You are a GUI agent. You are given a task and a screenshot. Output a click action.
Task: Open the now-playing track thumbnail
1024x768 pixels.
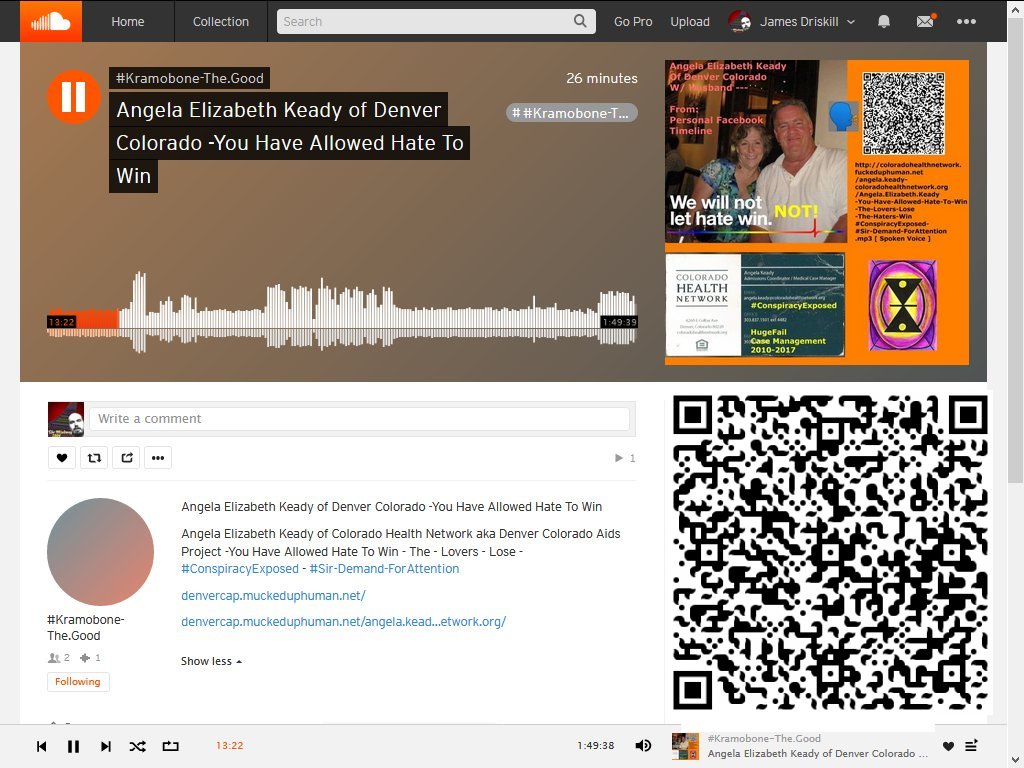pyautogui.click(x=685, y=746)
